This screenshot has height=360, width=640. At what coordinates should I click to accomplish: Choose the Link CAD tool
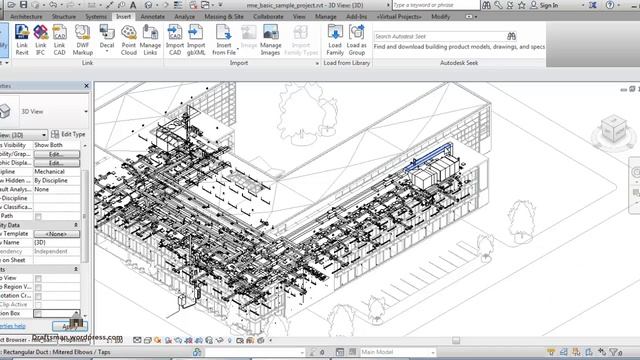(x=60, y=40)
